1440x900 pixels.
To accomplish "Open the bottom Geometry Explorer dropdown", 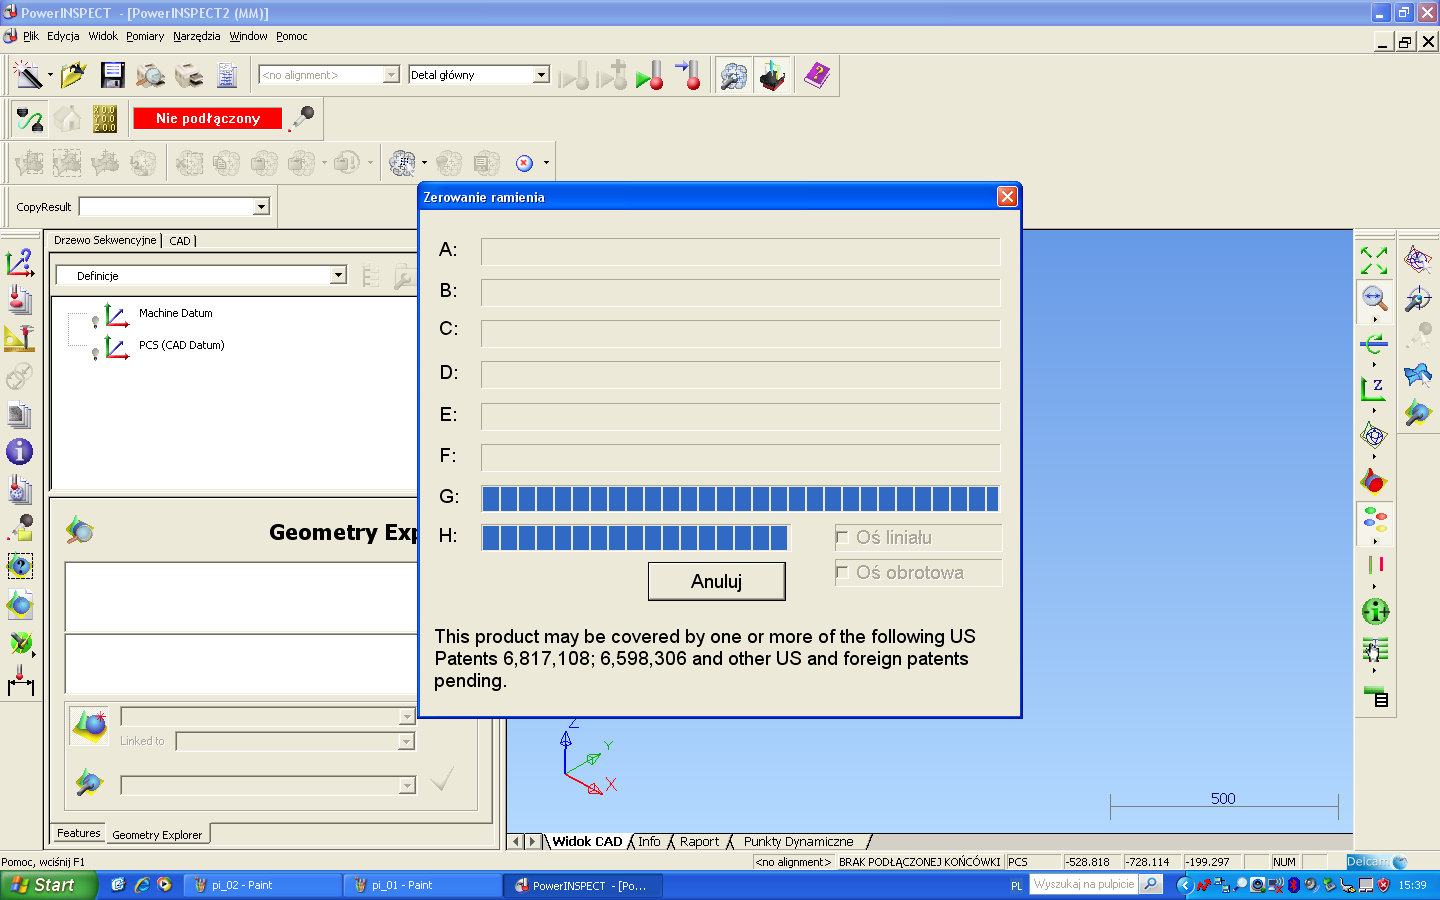I will 406,785.
